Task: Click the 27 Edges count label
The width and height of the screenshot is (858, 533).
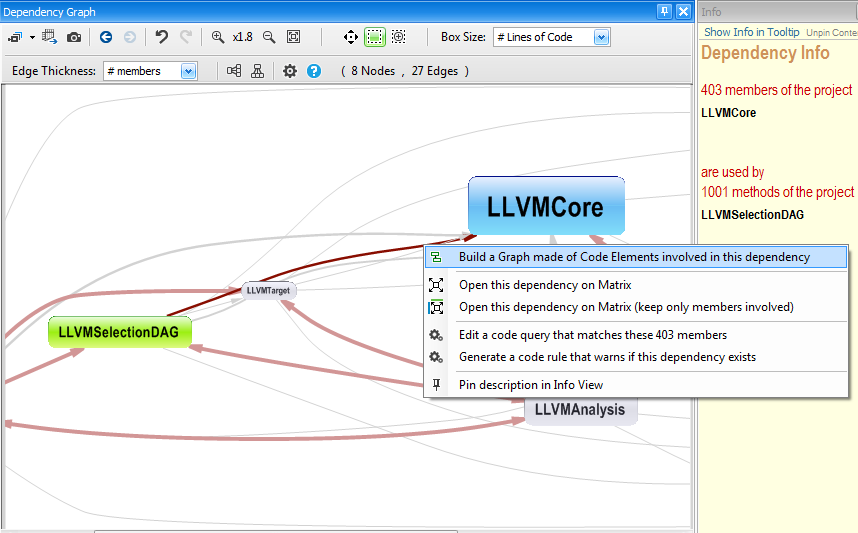Action: click(434, 71)
